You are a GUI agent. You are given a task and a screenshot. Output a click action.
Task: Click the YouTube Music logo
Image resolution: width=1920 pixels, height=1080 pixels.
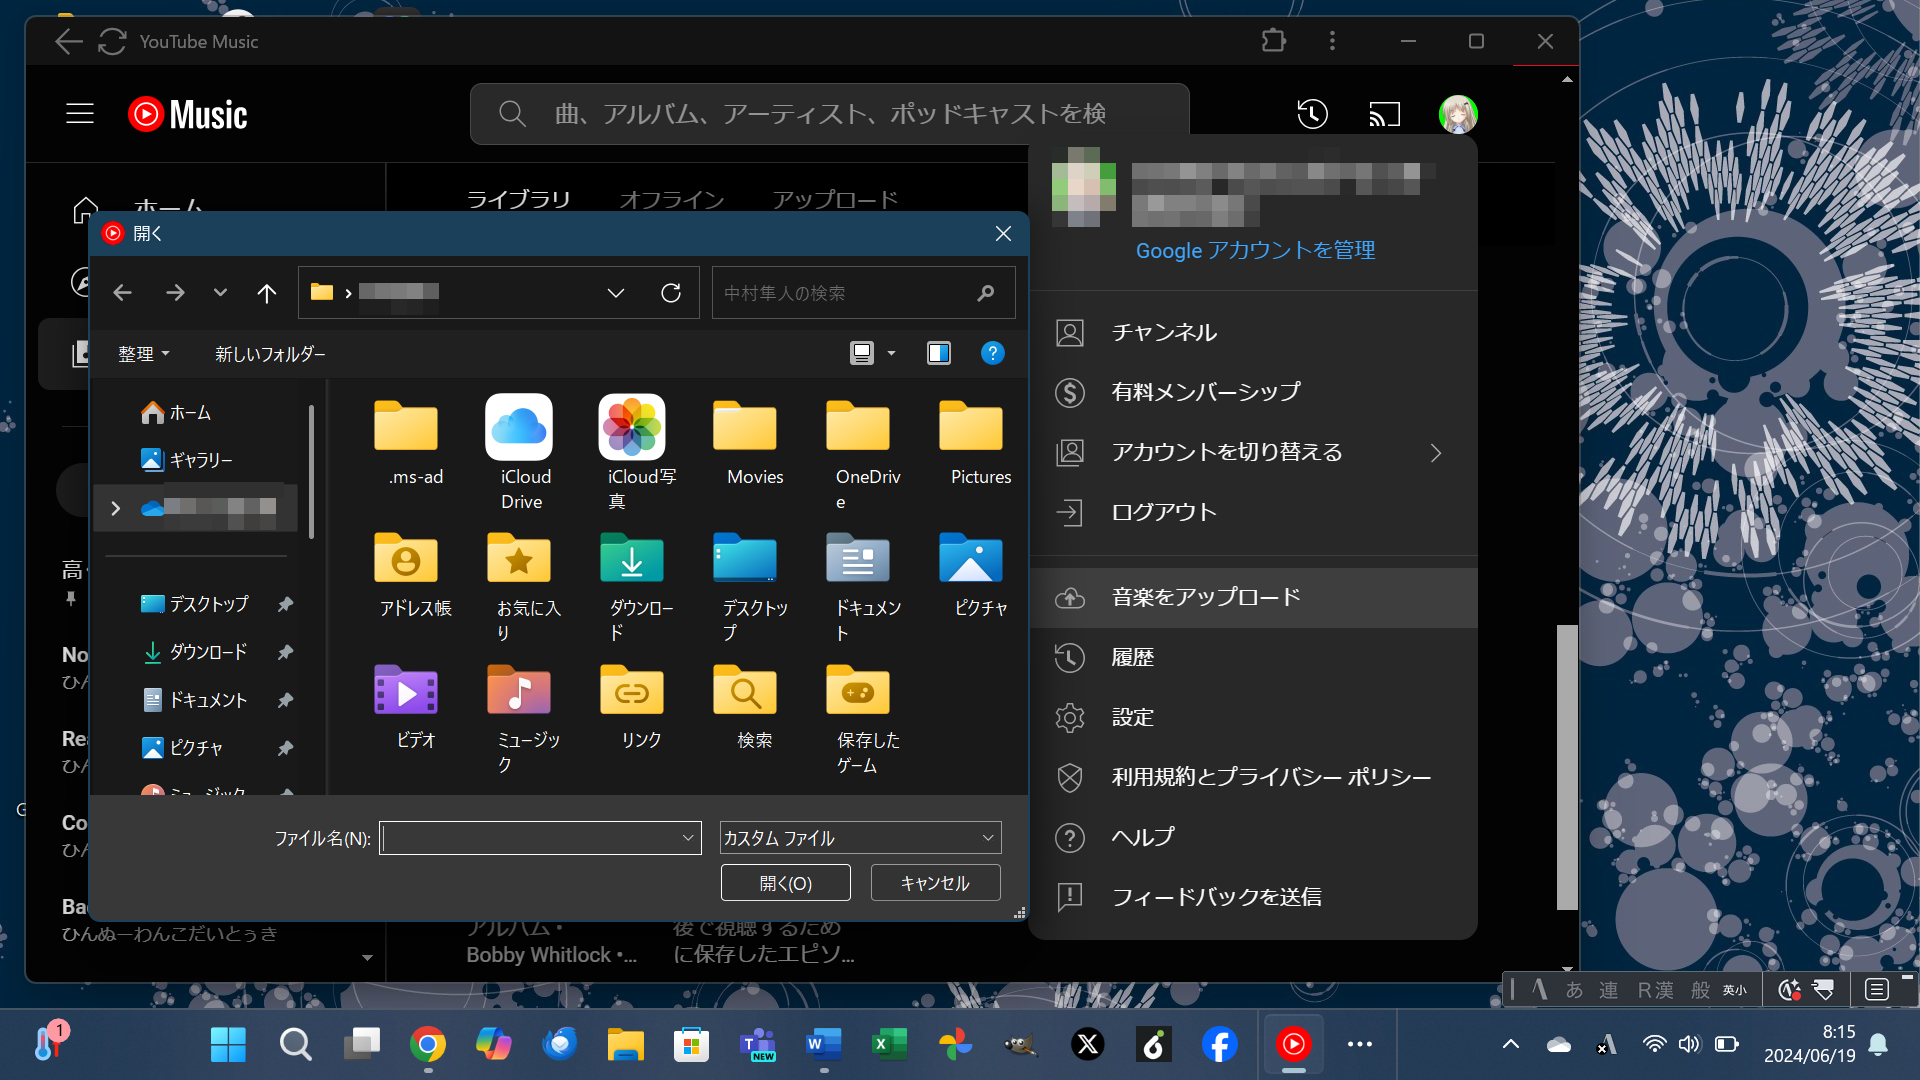point(188,114)
